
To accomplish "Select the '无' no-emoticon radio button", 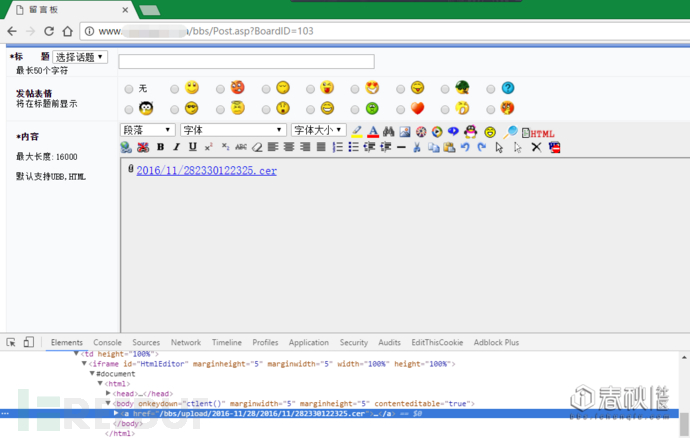I will pos(128,89).
